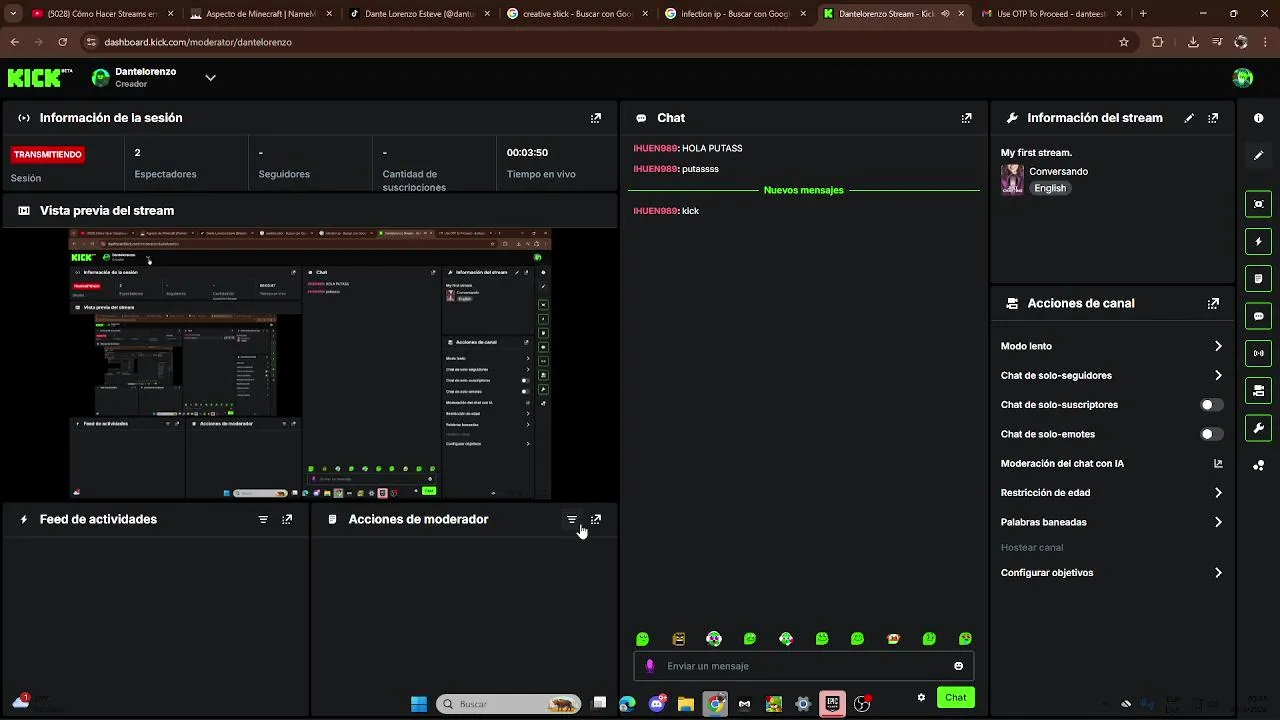Image resolution: width=1280 pixels, height=720 pixels.
Task: Expand Modo lento options
Action: (1218, 346)
